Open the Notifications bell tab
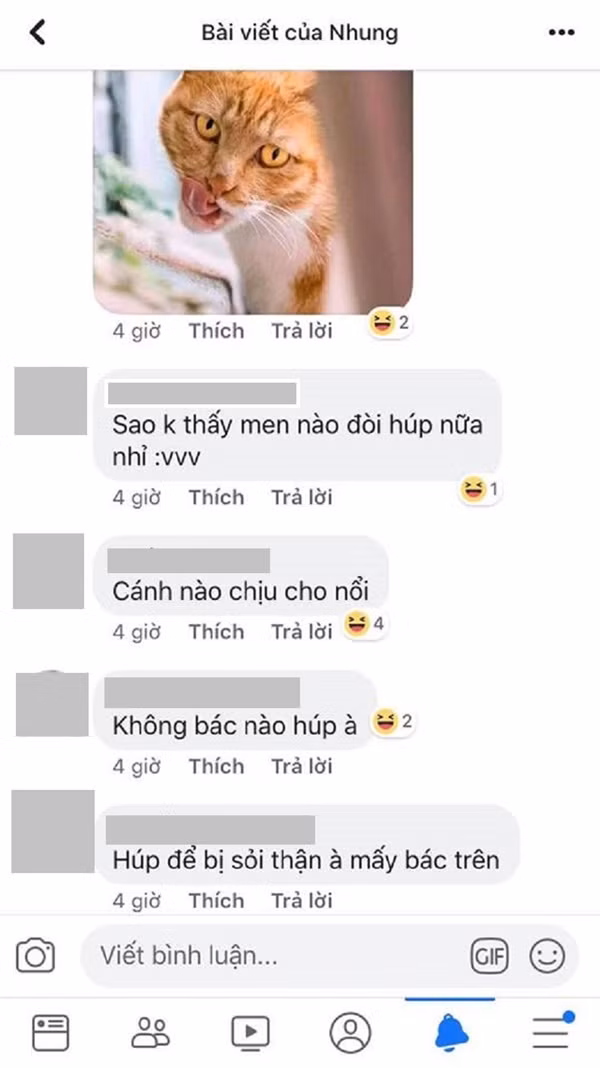Image resolution: width=600 pixels, height=1068 pixels. (x=451, y=1033)
